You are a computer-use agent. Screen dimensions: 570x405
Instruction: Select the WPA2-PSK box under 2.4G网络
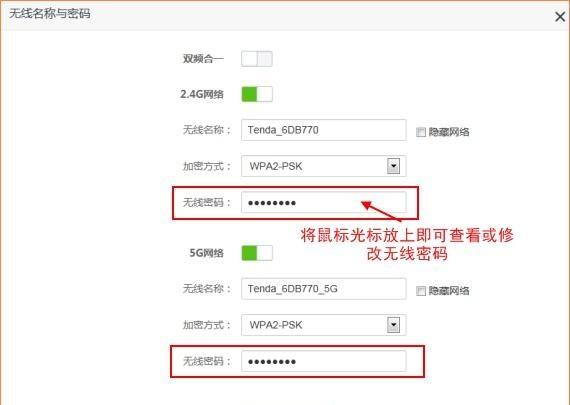click(x=324, y=166)
